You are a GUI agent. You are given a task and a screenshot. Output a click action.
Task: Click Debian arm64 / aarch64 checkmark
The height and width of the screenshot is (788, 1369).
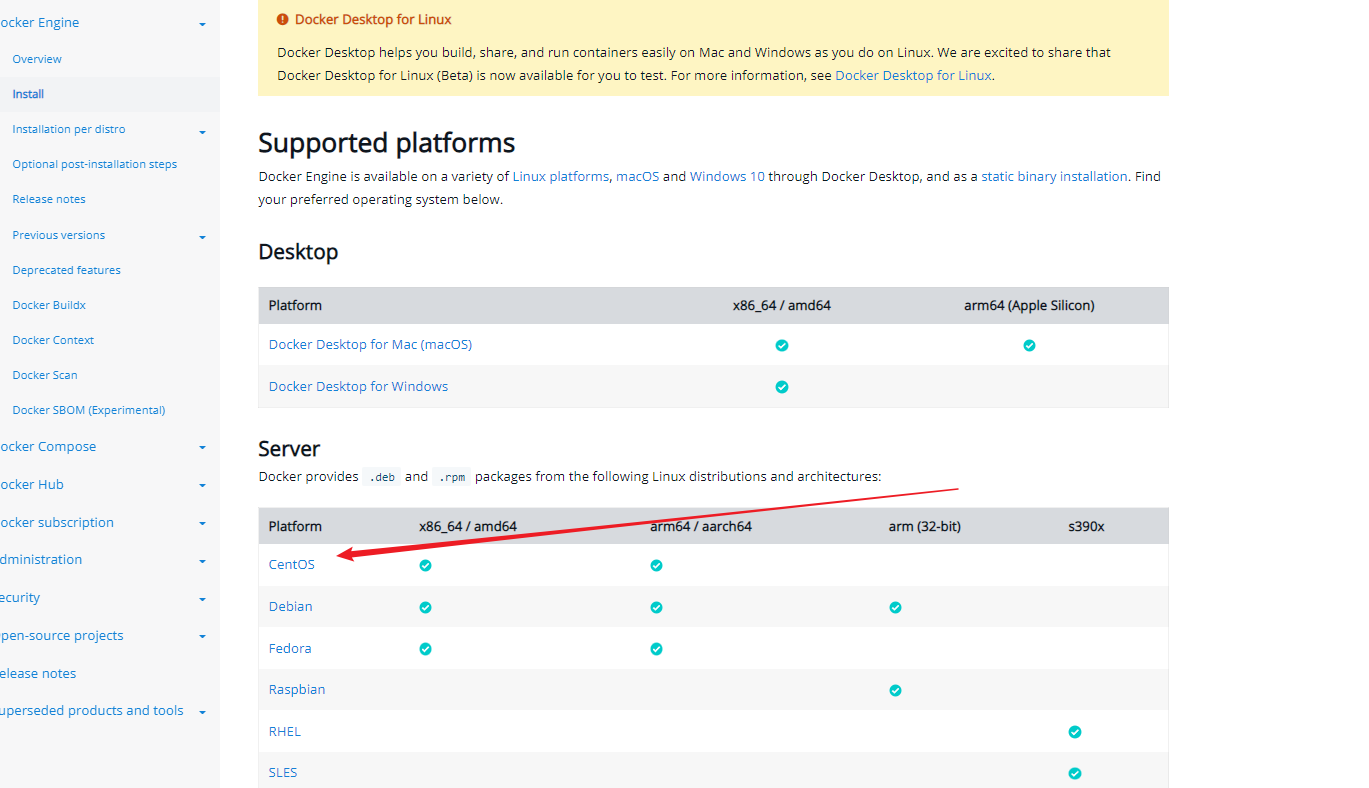pos(656,607)
